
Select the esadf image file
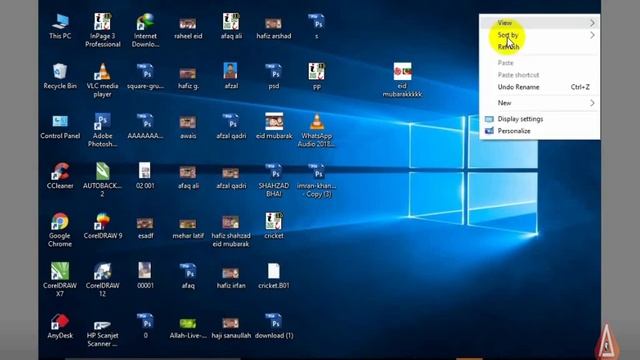tap(145, 228)
